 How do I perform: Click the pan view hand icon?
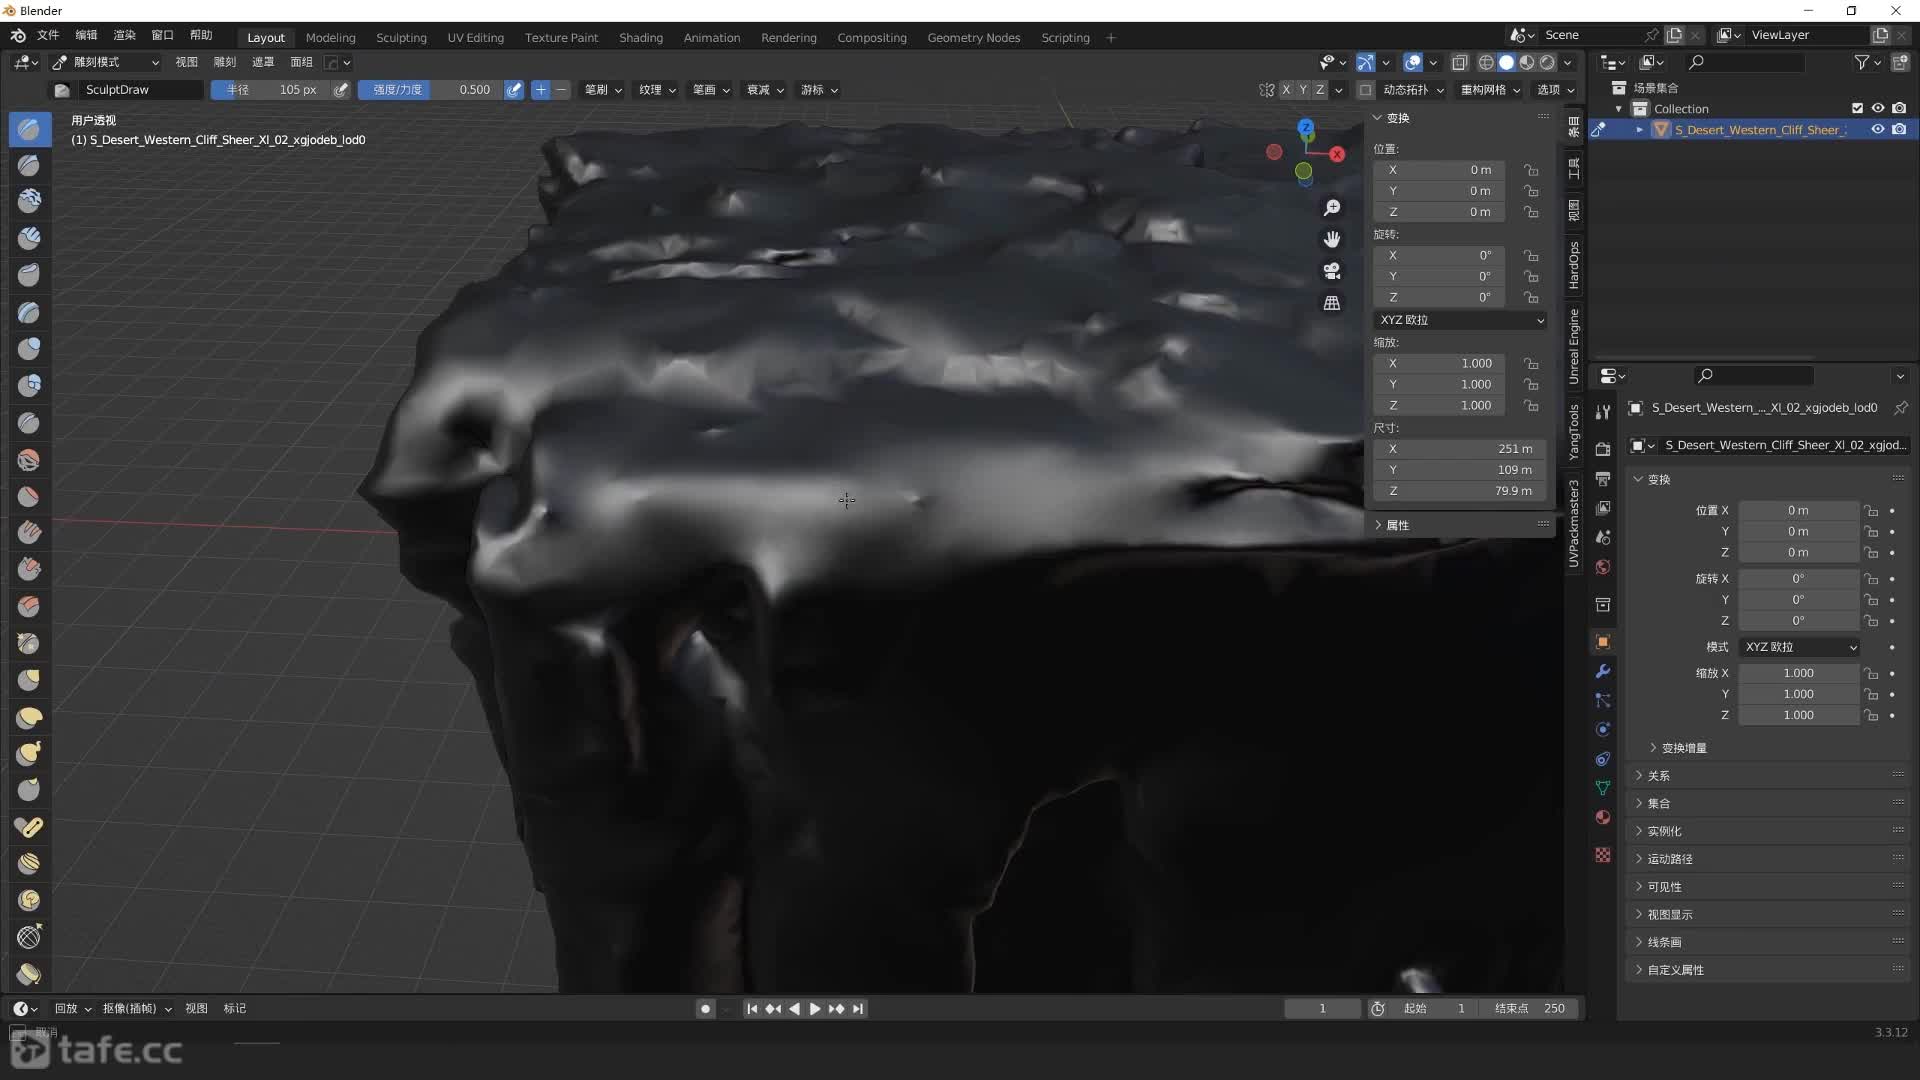click(x=1332, y=239)
